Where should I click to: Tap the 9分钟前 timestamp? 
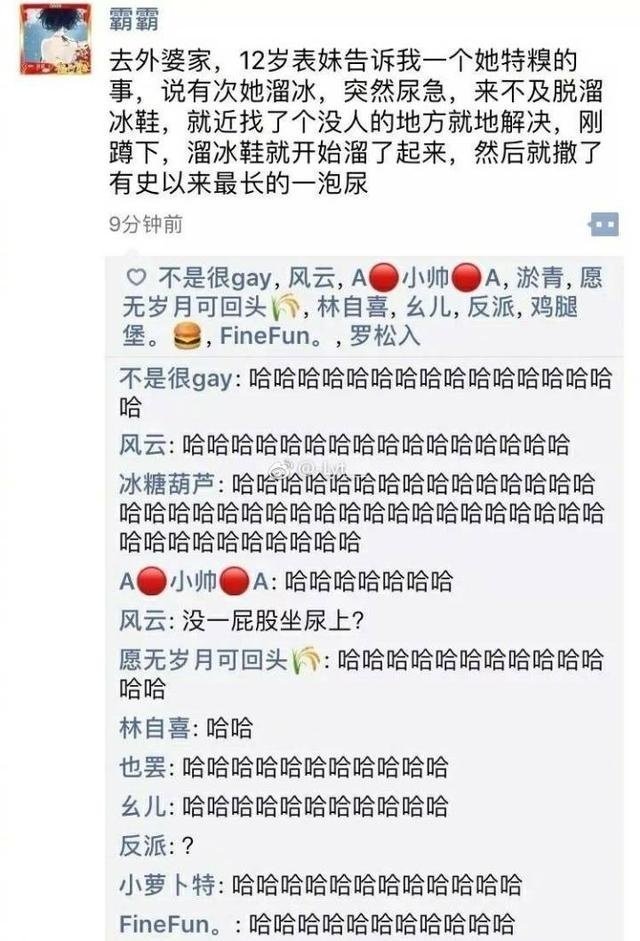click(146, 224)
